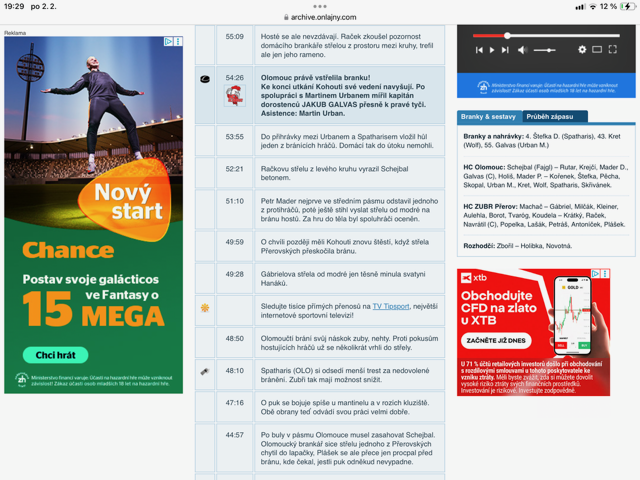Switch video to theater mode
The width and height of the screenshot is (640, 480).
click(x=597, y=50)
